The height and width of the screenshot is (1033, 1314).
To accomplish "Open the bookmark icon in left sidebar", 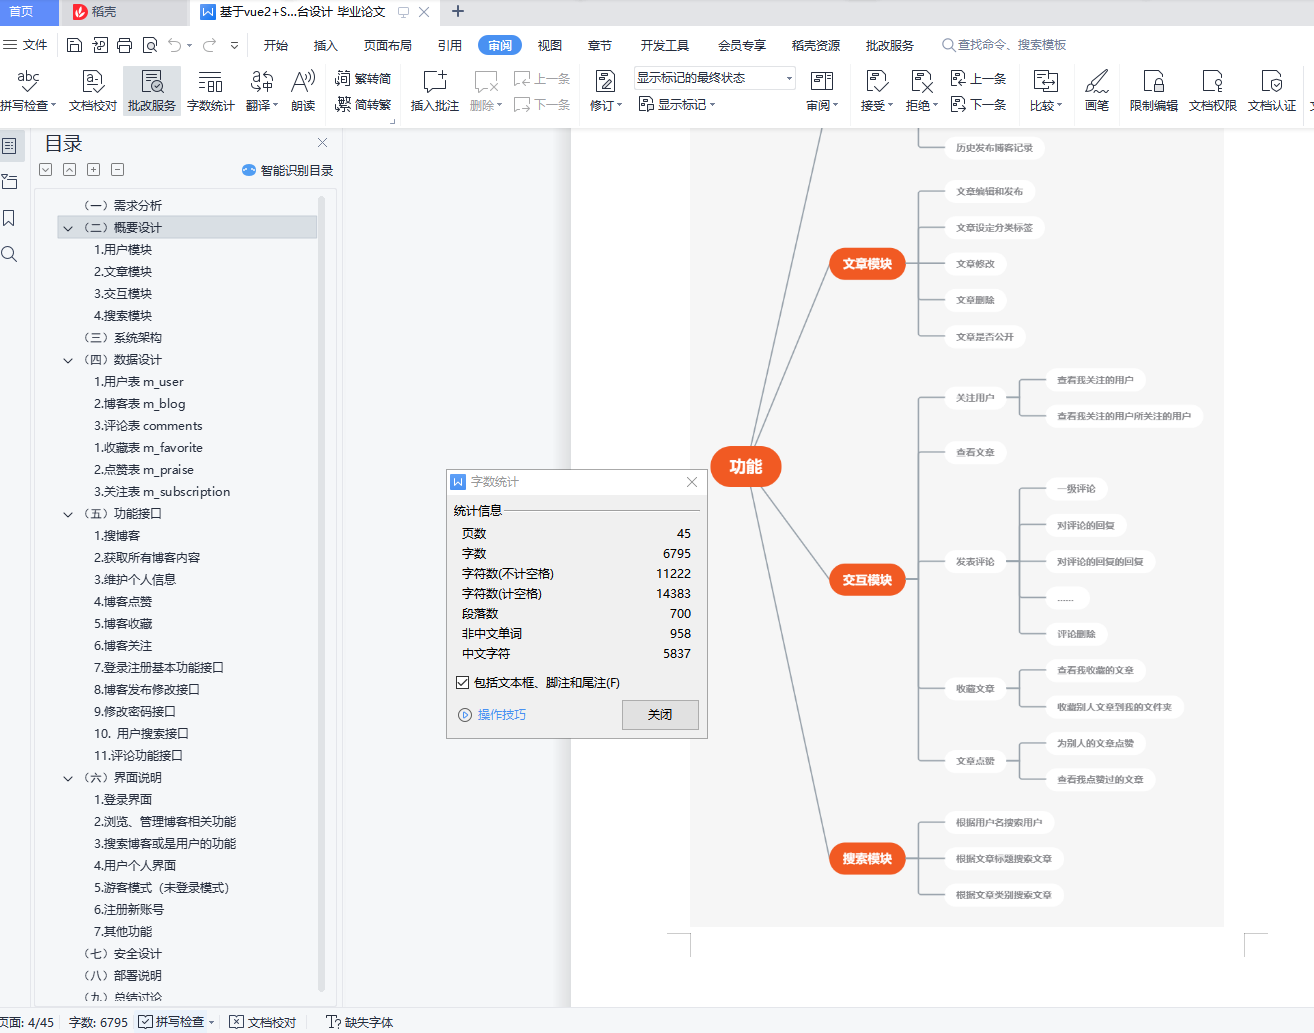I will pos(9,218).
